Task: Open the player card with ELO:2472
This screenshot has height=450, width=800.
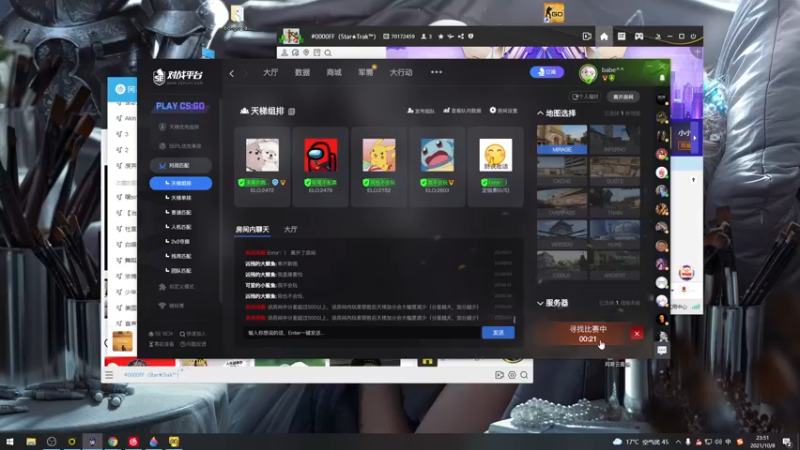Action: [x=262, y=166]
